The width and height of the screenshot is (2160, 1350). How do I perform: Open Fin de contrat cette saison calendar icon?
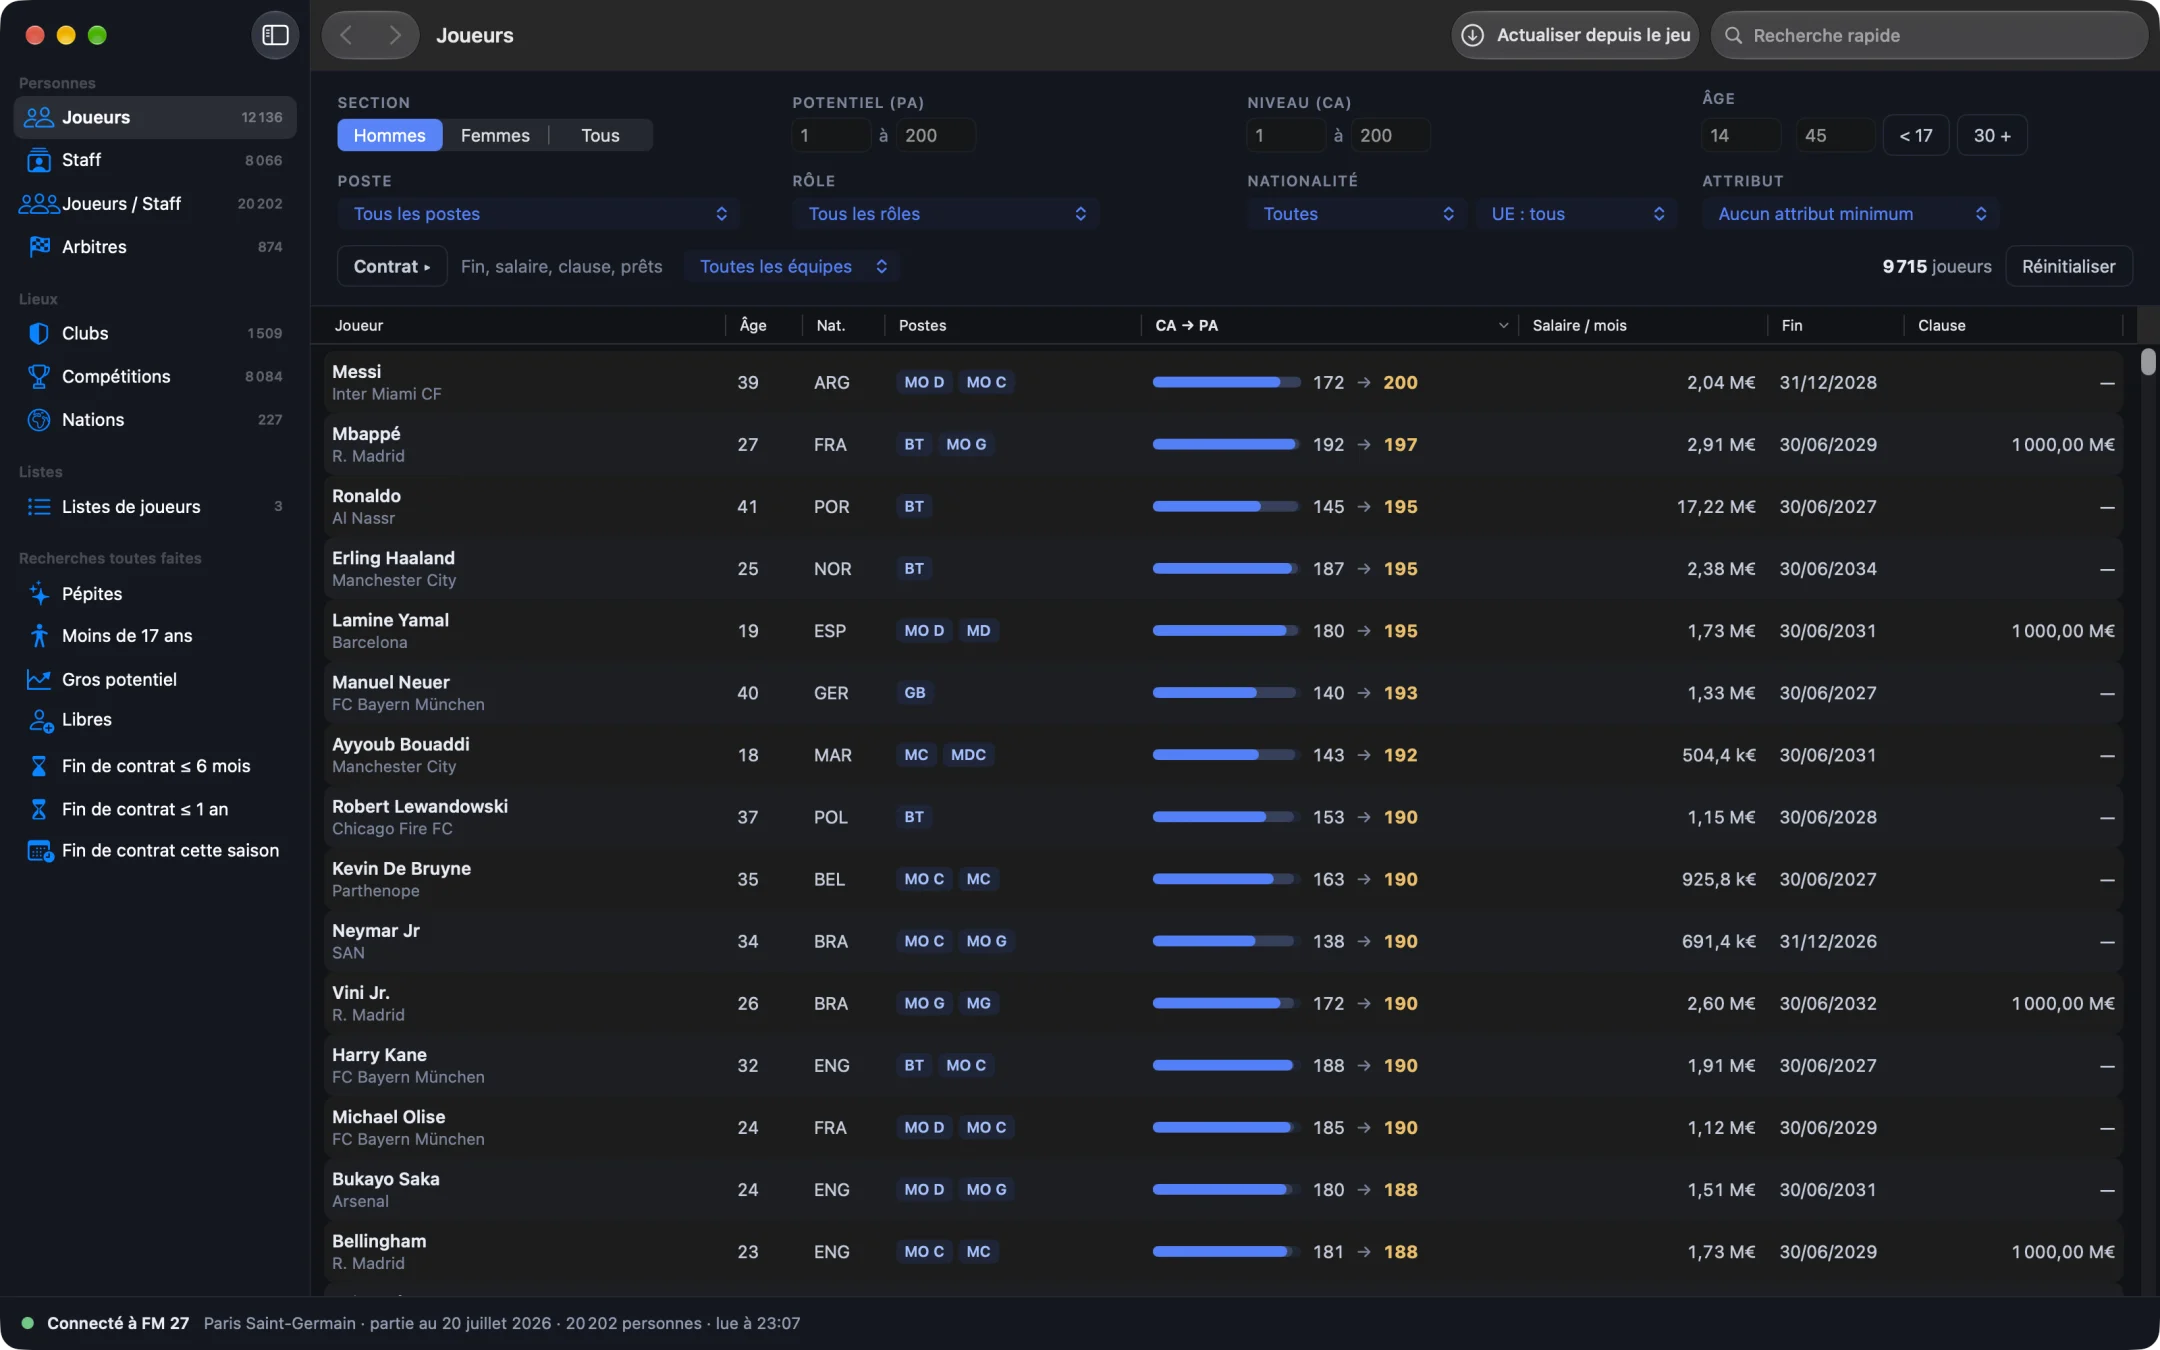click(x=40, y=851)
